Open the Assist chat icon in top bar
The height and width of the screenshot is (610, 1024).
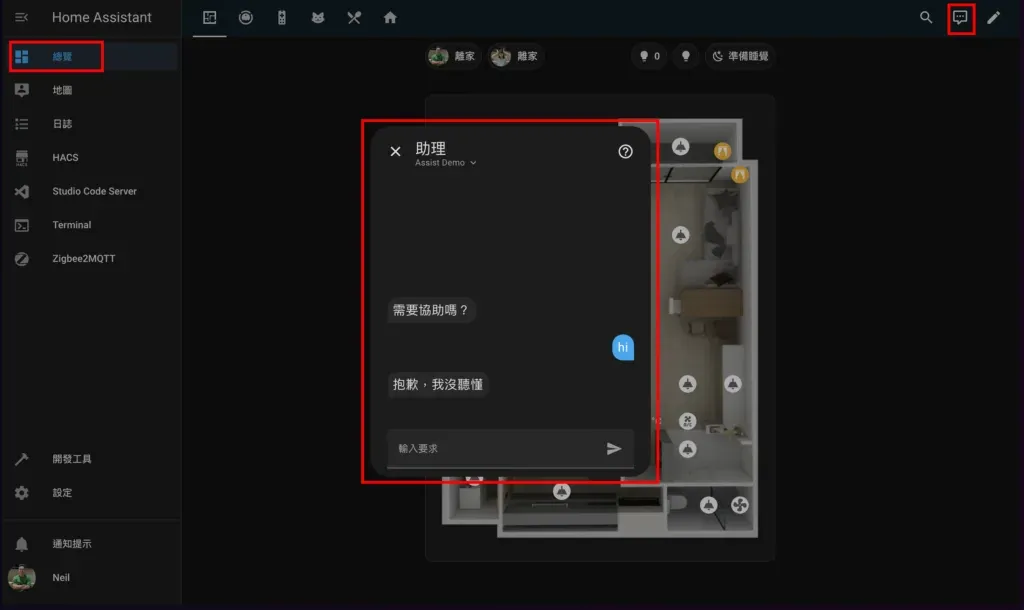960,17
